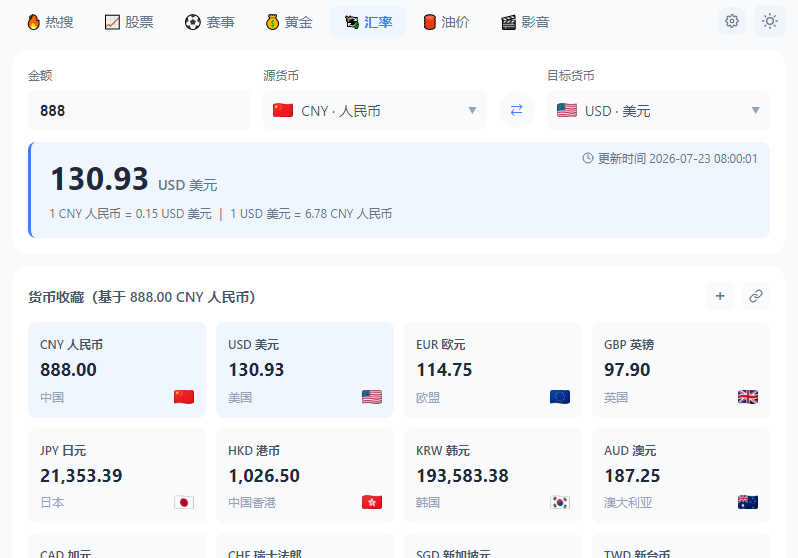Go to the 黄金 gold tab

coord(289,22)
